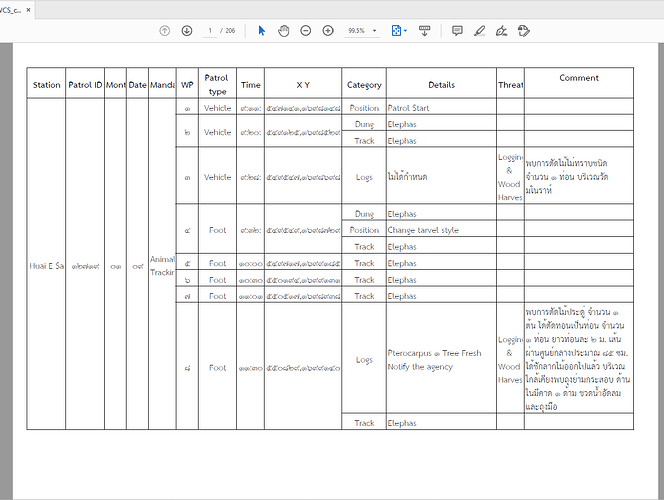
Task: Select the Hand pan tool
Action: [283, 31]
